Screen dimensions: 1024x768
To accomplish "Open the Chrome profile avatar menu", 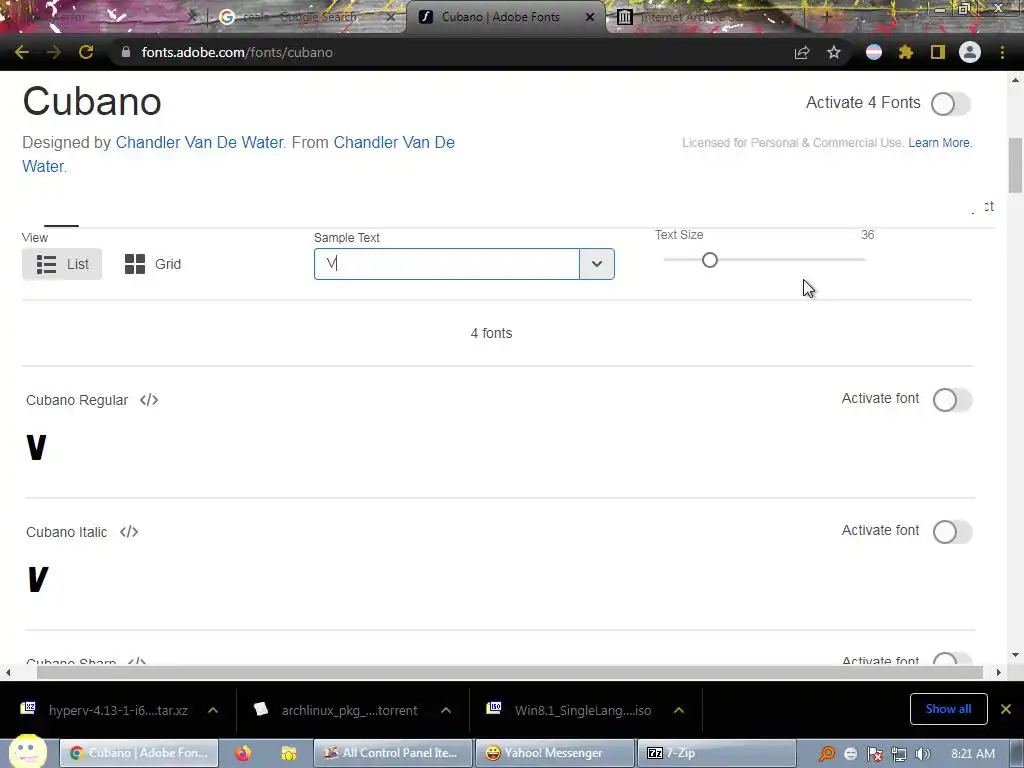I will 970,52.
